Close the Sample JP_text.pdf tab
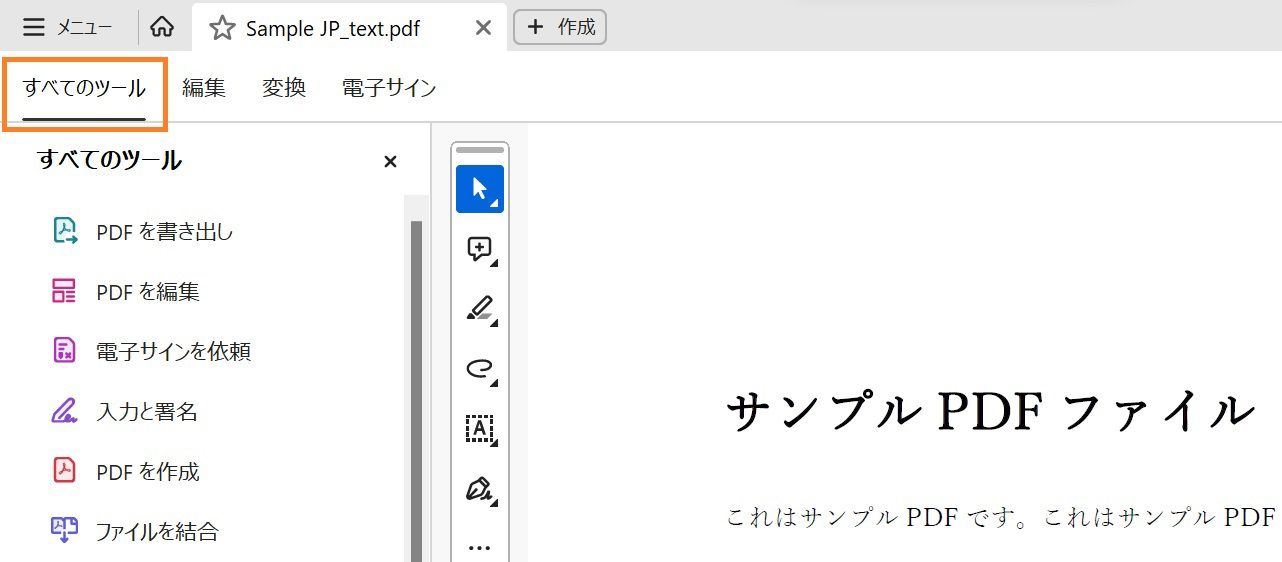The image size is (1282, 562). pos(483,28)
